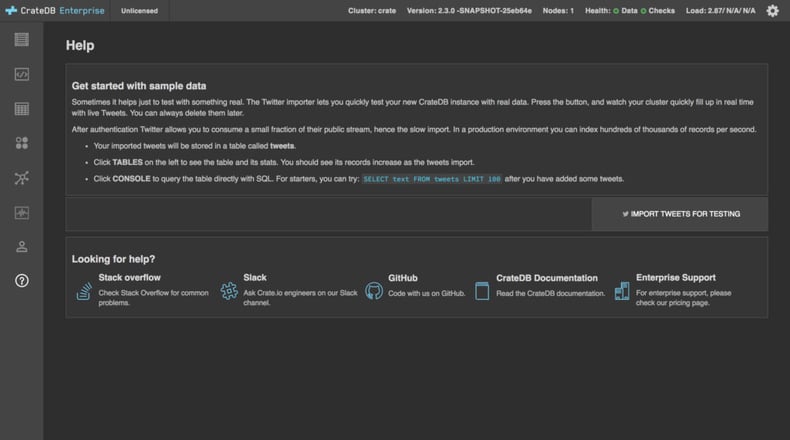
Task: Open the Enterprise Support link
Action: (x=676, y=277)
